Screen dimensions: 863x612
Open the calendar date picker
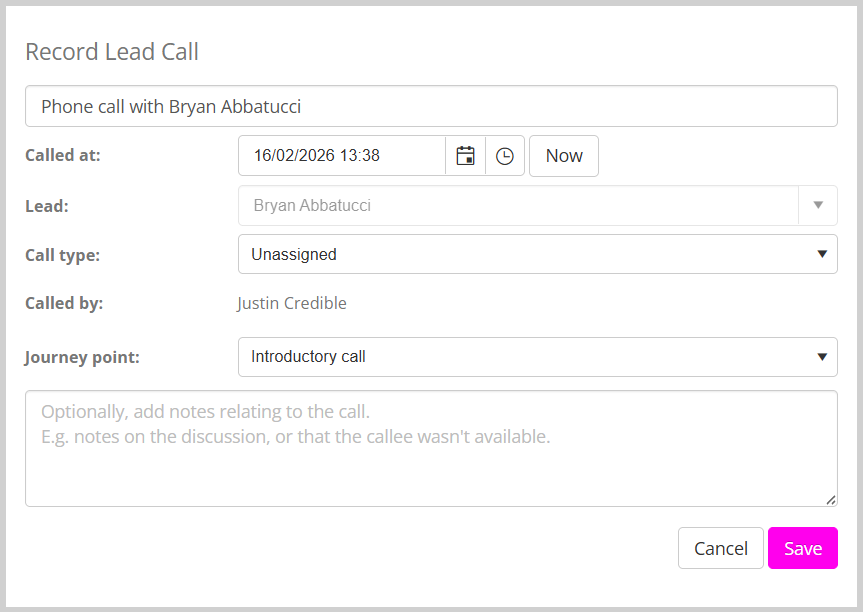(465, 156)
